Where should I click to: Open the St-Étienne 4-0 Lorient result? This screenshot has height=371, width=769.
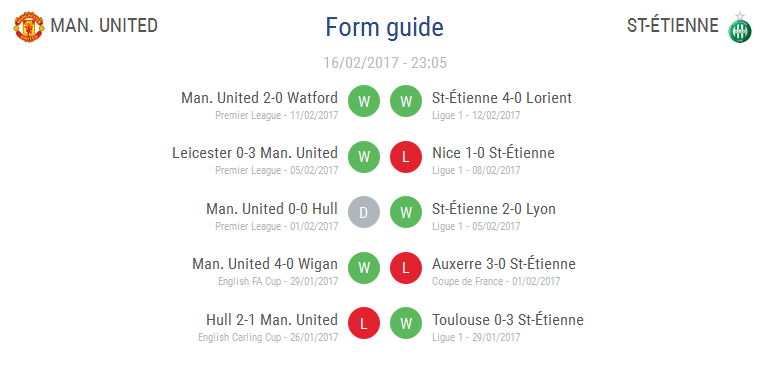pyautogui.click(x=502, y=98)
